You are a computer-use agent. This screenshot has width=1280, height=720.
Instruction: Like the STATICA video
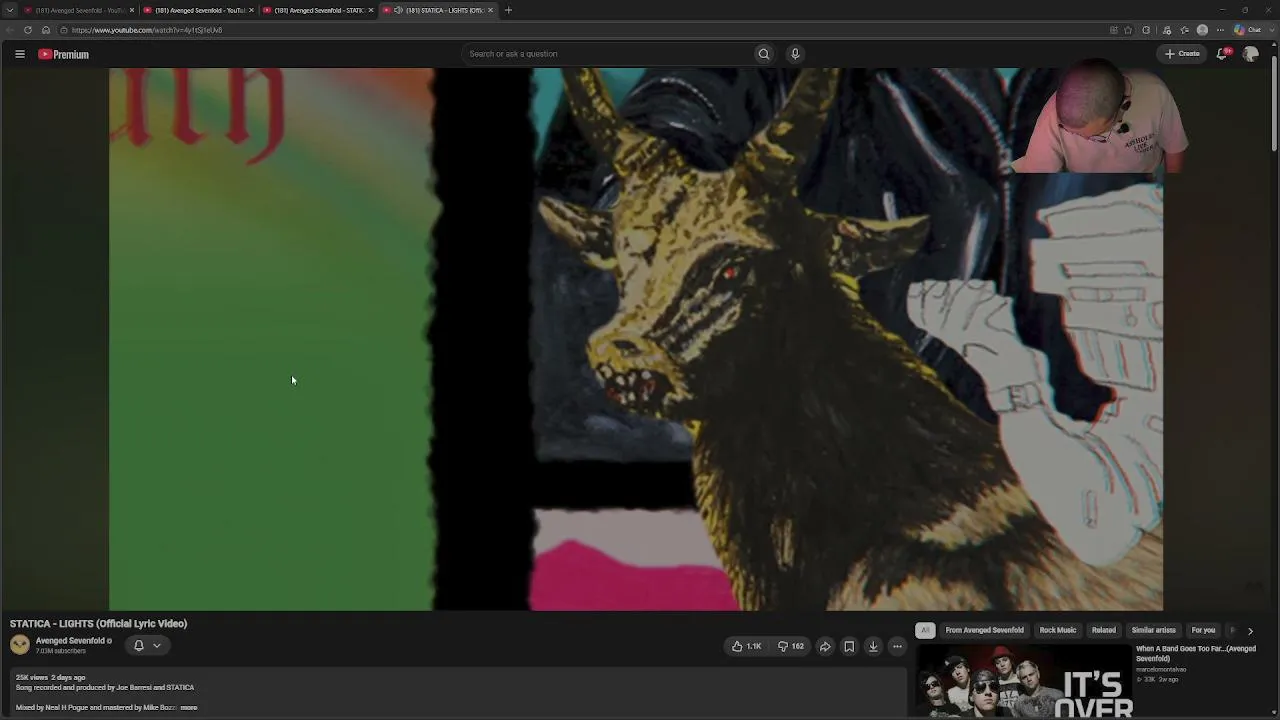747,646
